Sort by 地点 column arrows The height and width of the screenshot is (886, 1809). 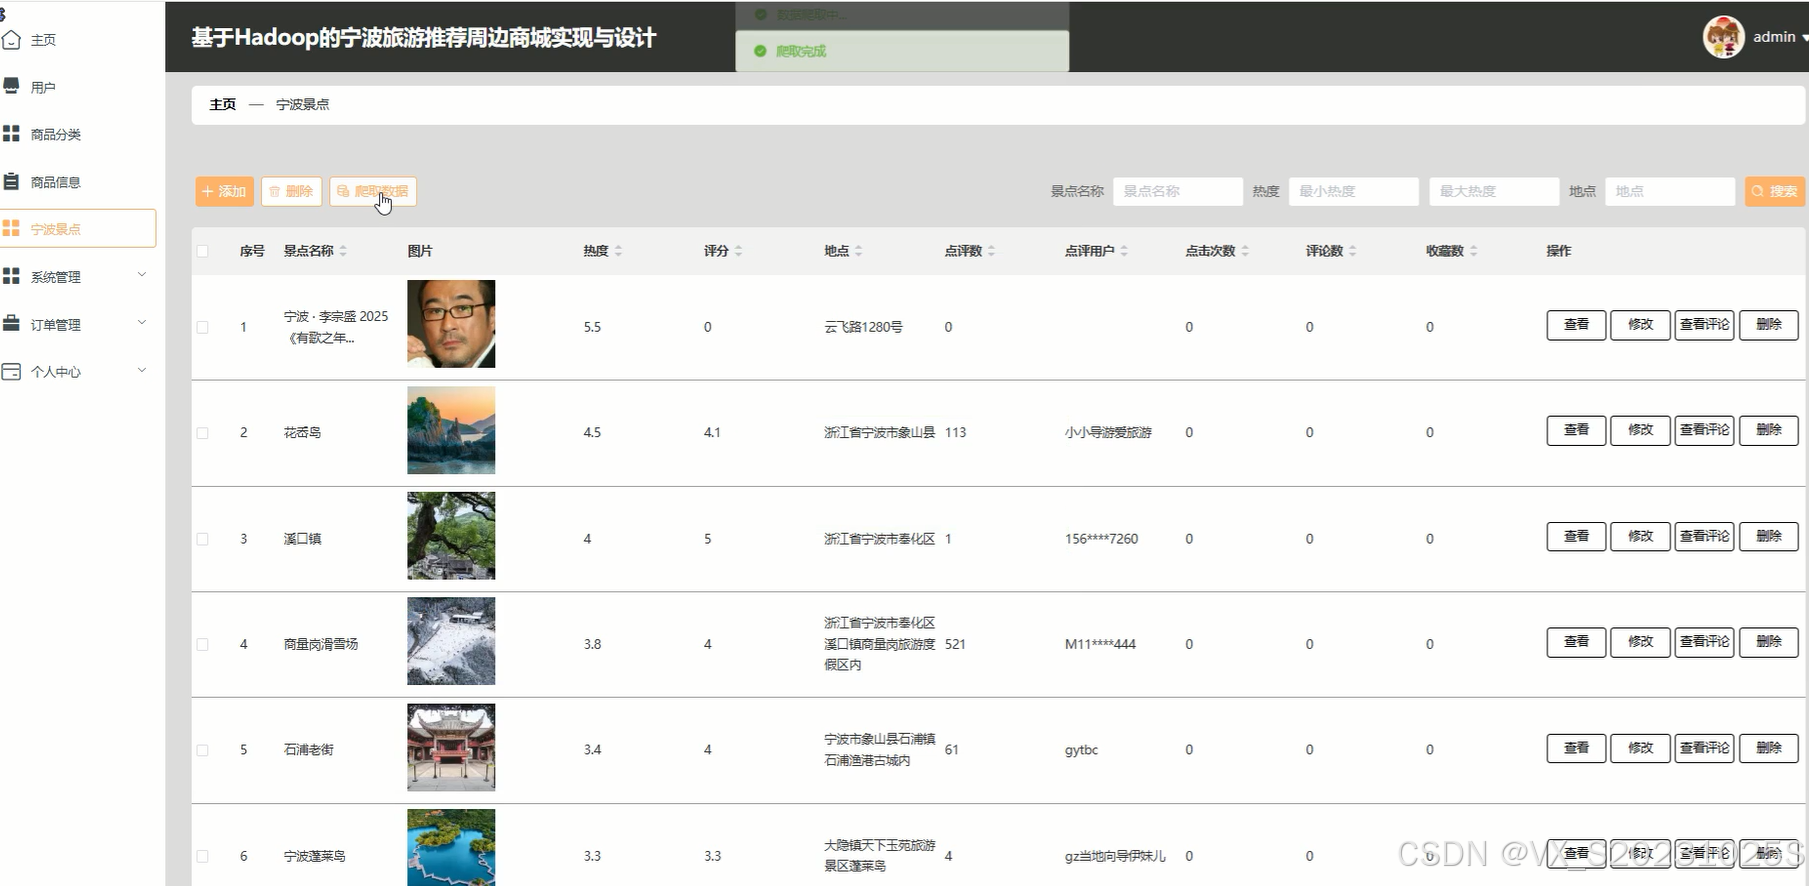pyautogui.click(x=858, y=251)
